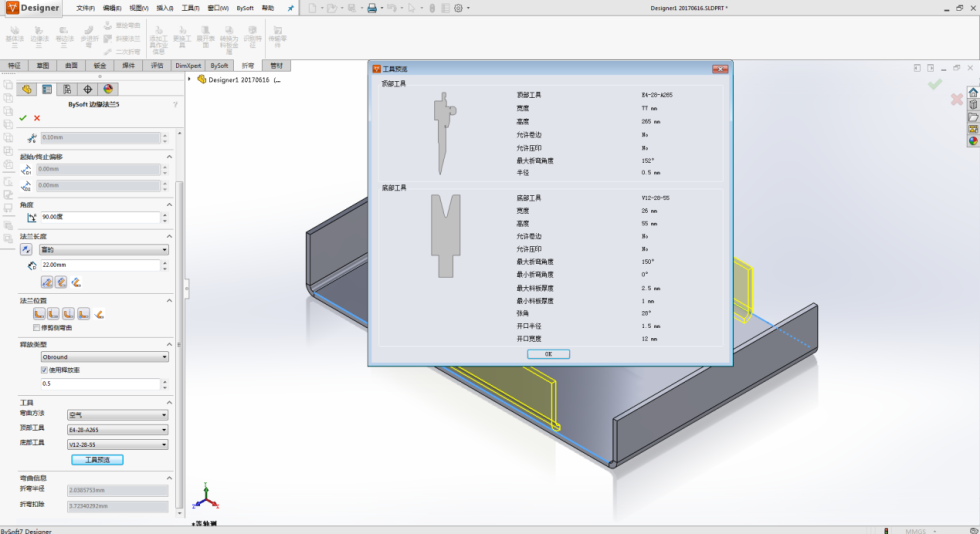This screenshot has width=980, height=534.
Task: Click the OK button in tool dialog
Action: pos(548,354)
